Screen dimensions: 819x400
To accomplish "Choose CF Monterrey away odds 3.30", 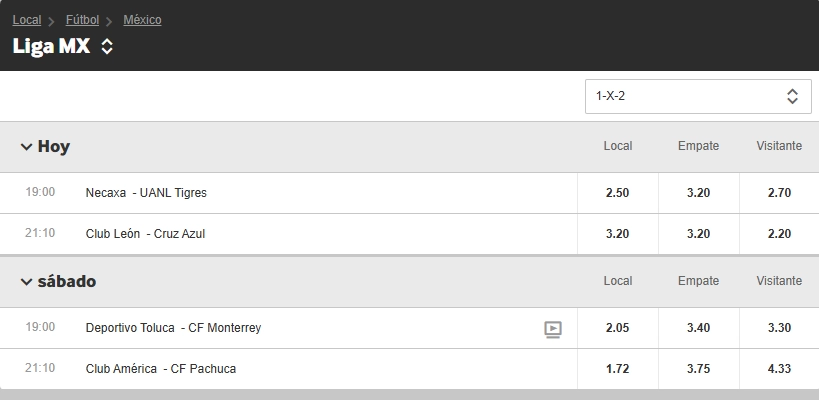I will (x=779, y=328).
